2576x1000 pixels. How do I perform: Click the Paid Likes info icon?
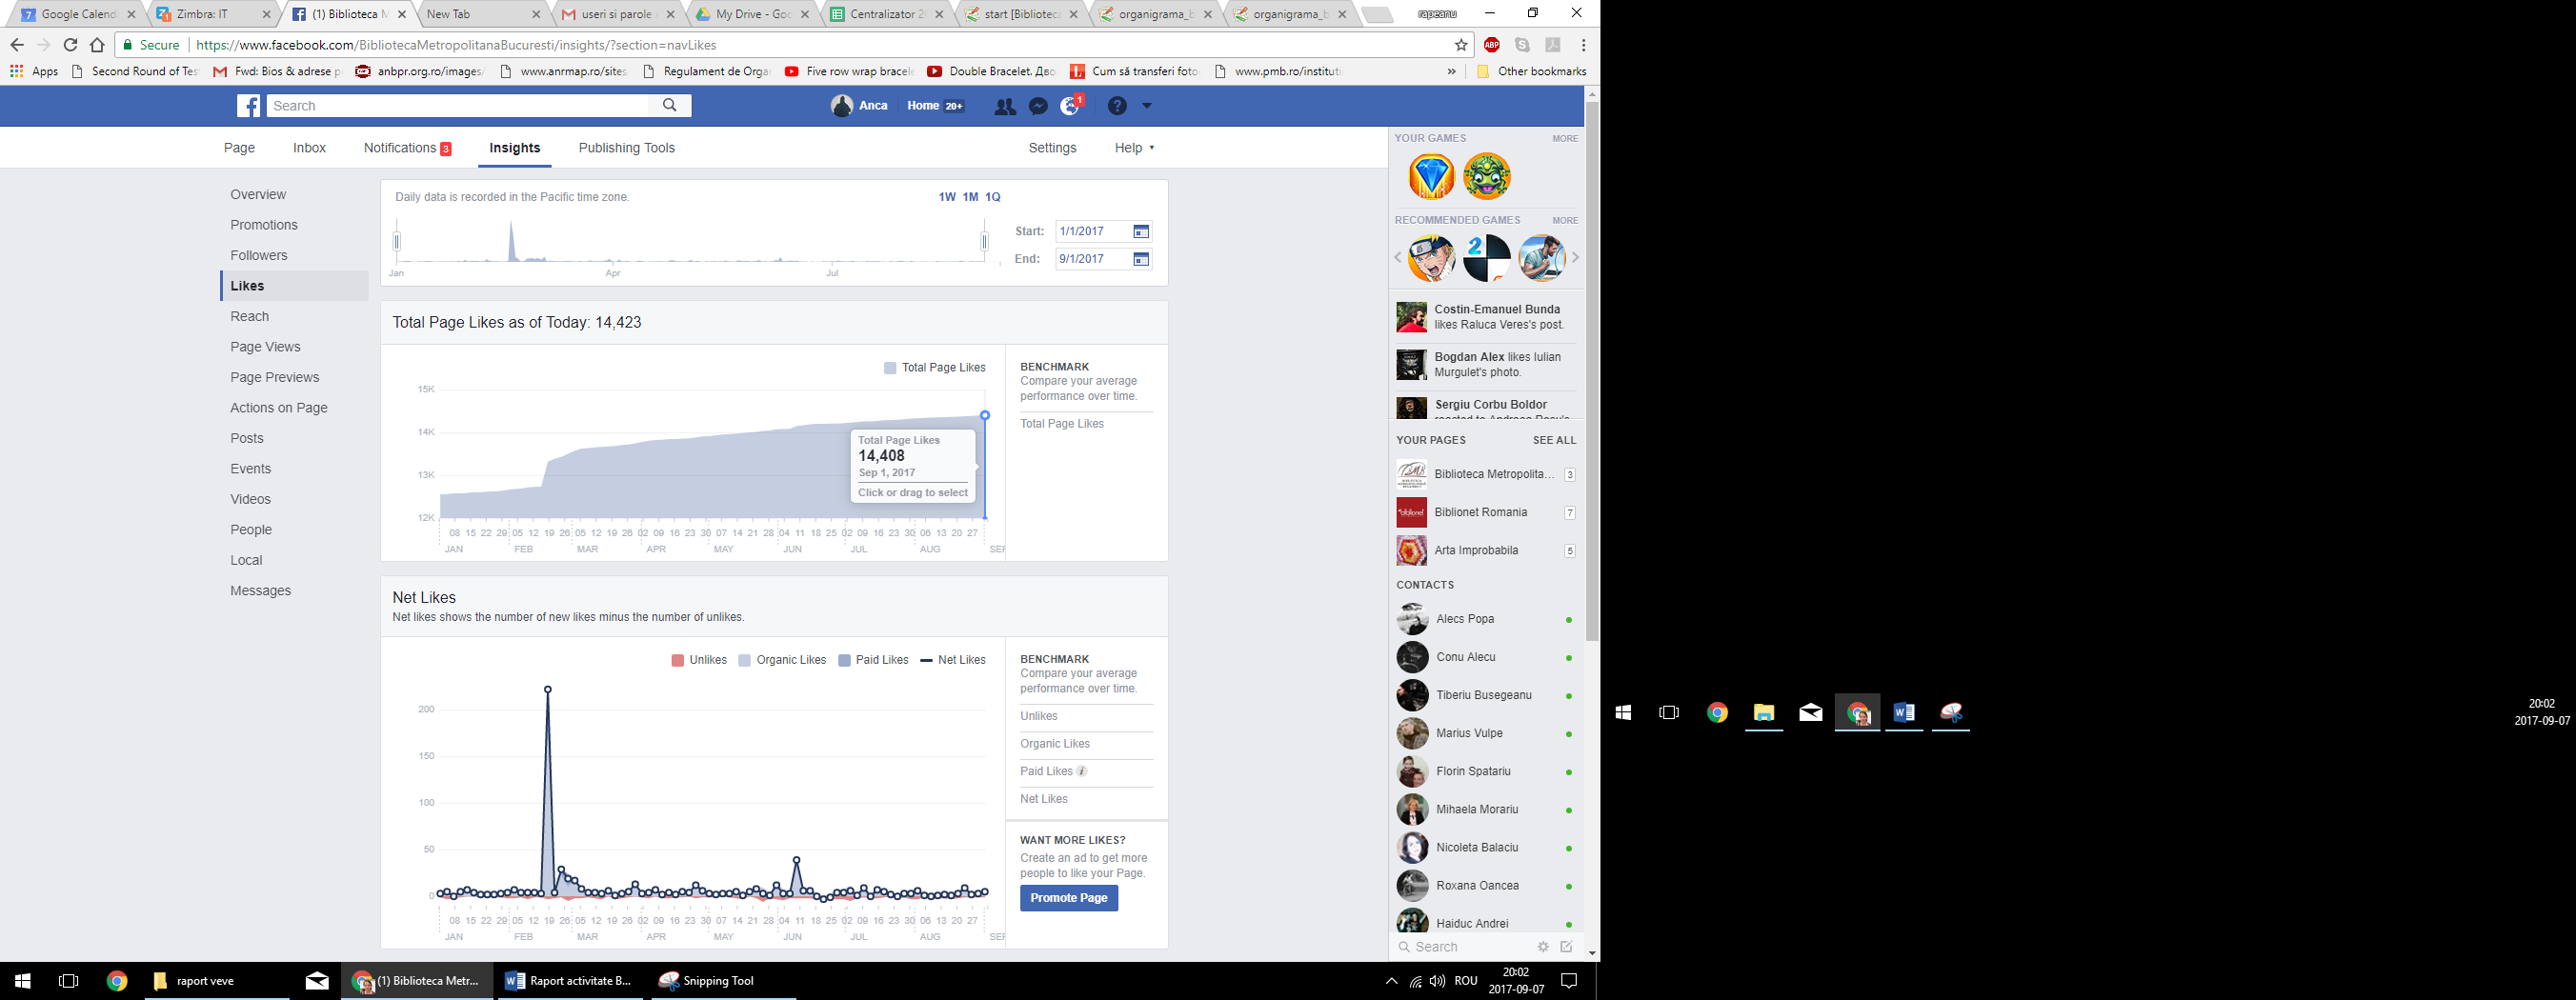1082,771
